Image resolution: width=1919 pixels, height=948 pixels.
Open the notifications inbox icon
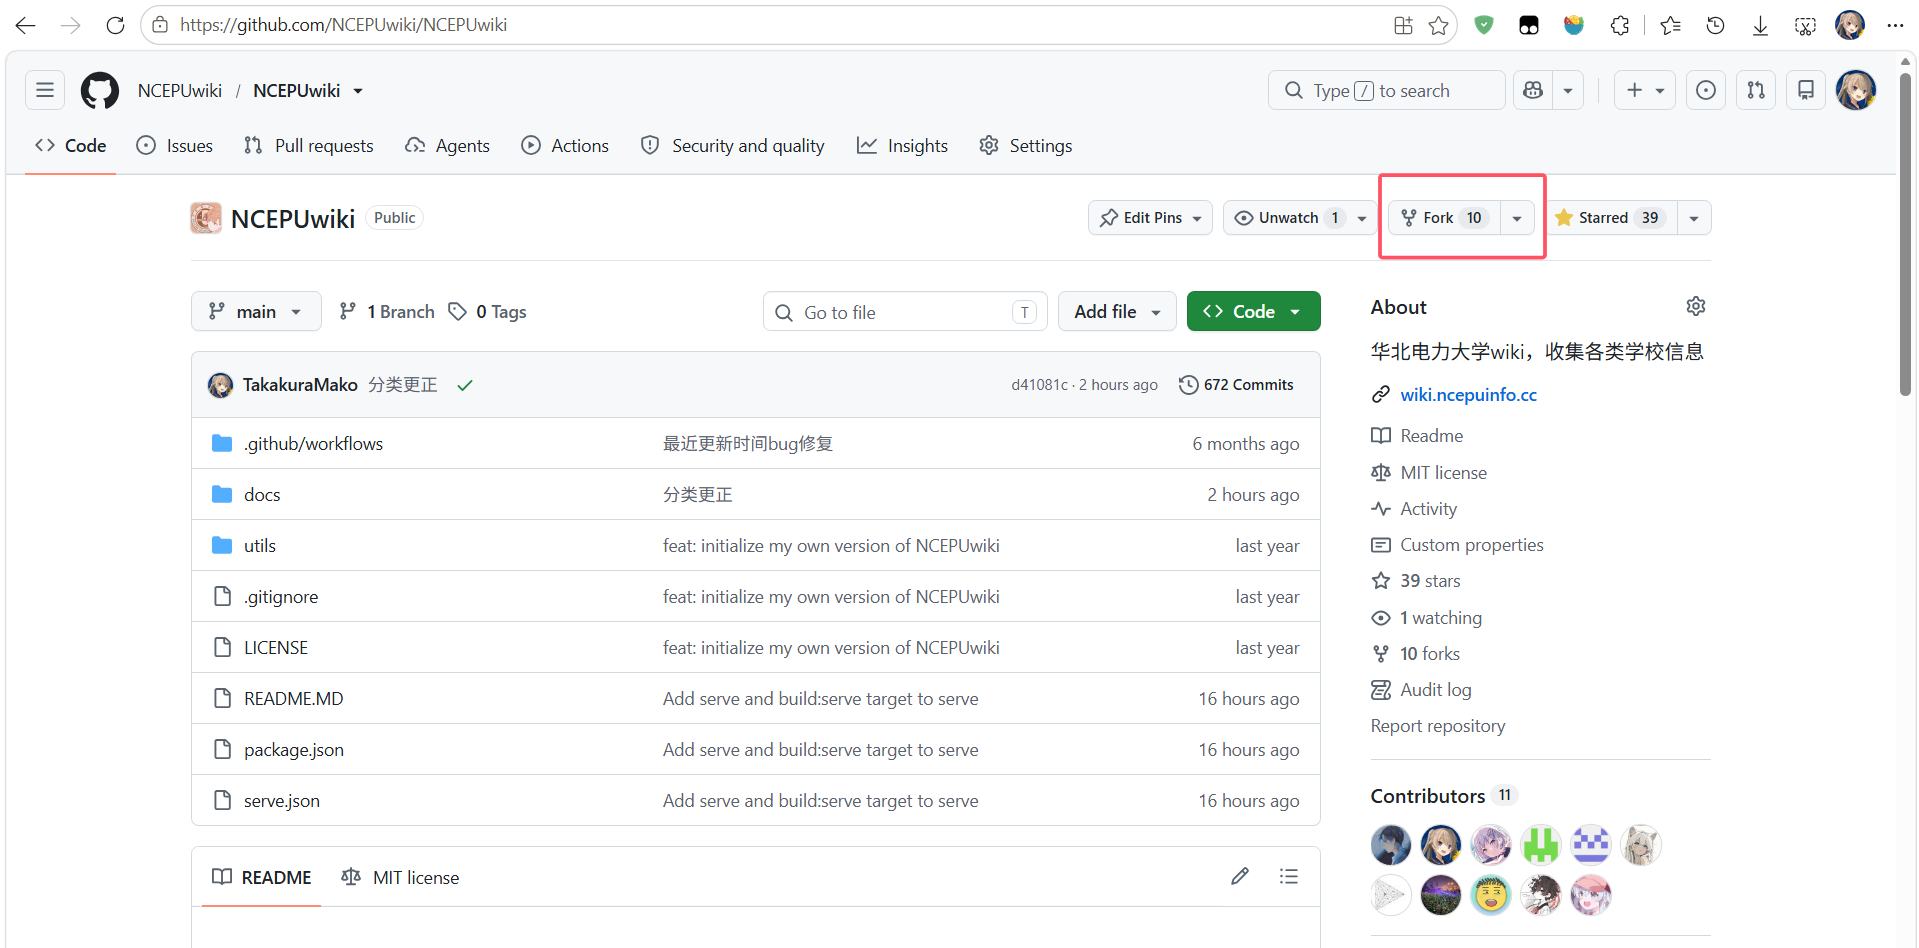click(1806, 91)
